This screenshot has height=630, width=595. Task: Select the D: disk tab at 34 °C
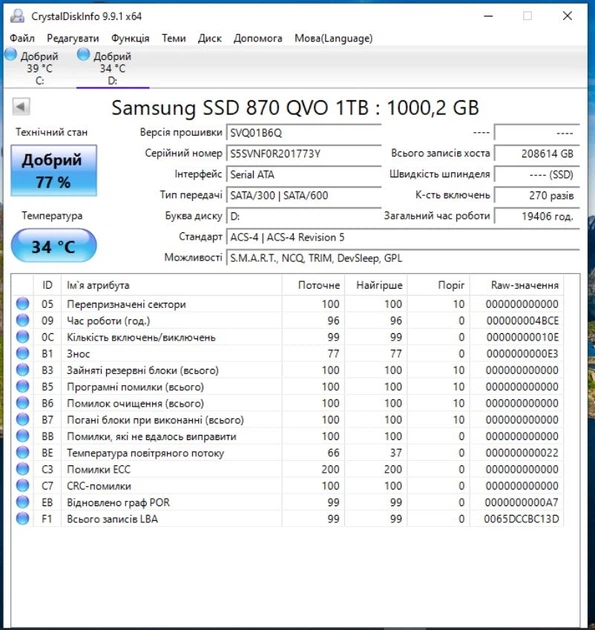(113, 68)
